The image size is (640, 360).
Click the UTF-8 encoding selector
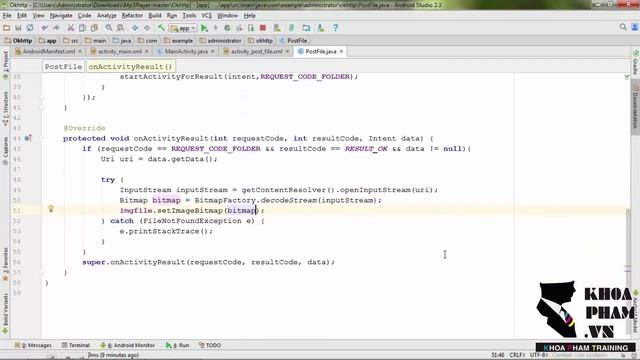539,355
